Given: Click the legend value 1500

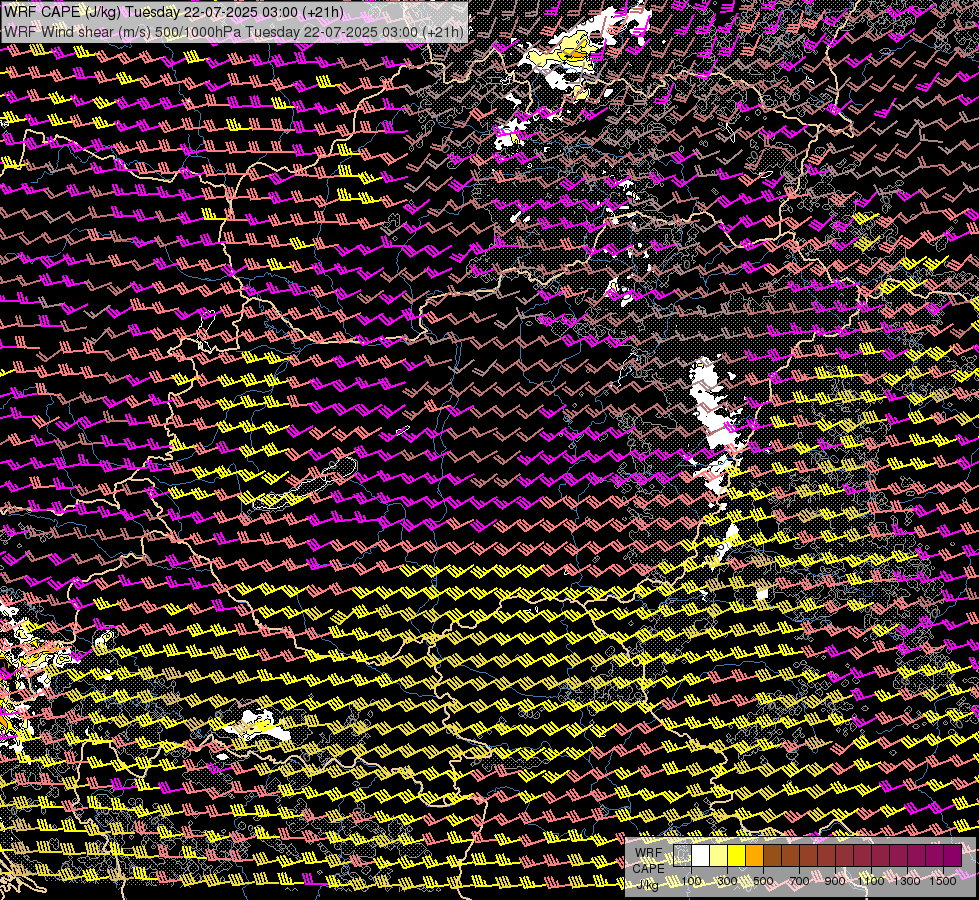Looking at the screenshot, I should tap(943, 881).
